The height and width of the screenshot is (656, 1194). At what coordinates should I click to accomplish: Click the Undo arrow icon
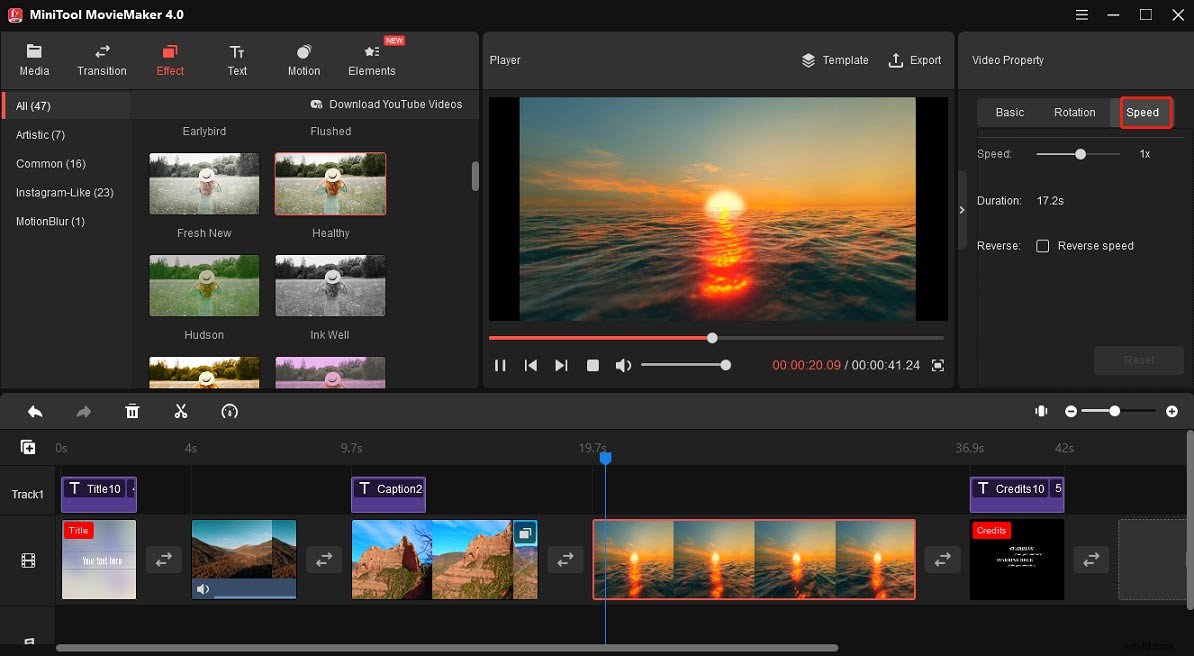pyautogui.click(x=34, y=411)
